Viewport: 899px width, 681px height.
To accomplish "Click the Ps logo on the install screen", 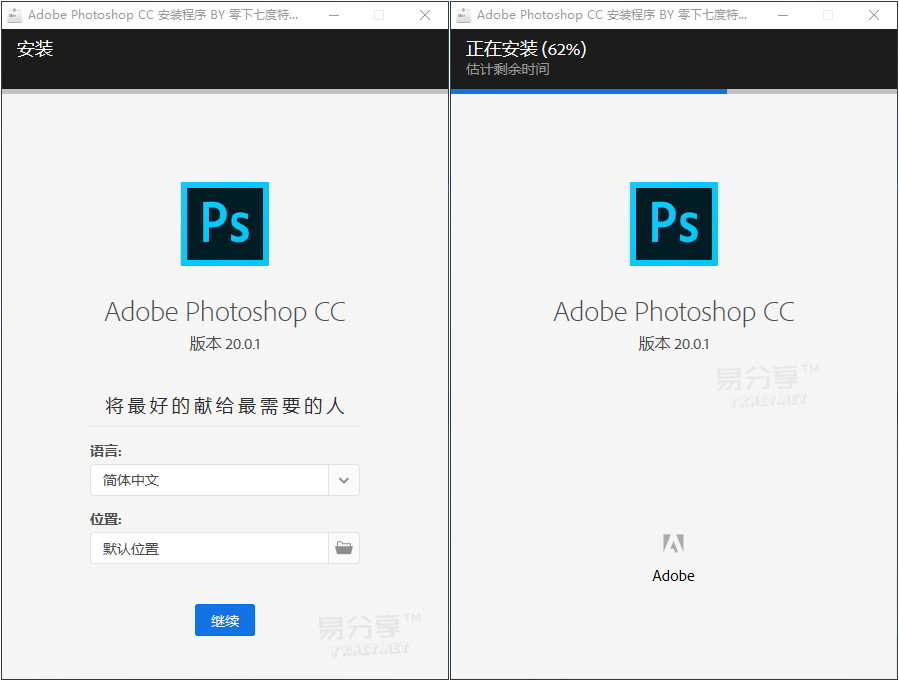I will pos(224,223).
